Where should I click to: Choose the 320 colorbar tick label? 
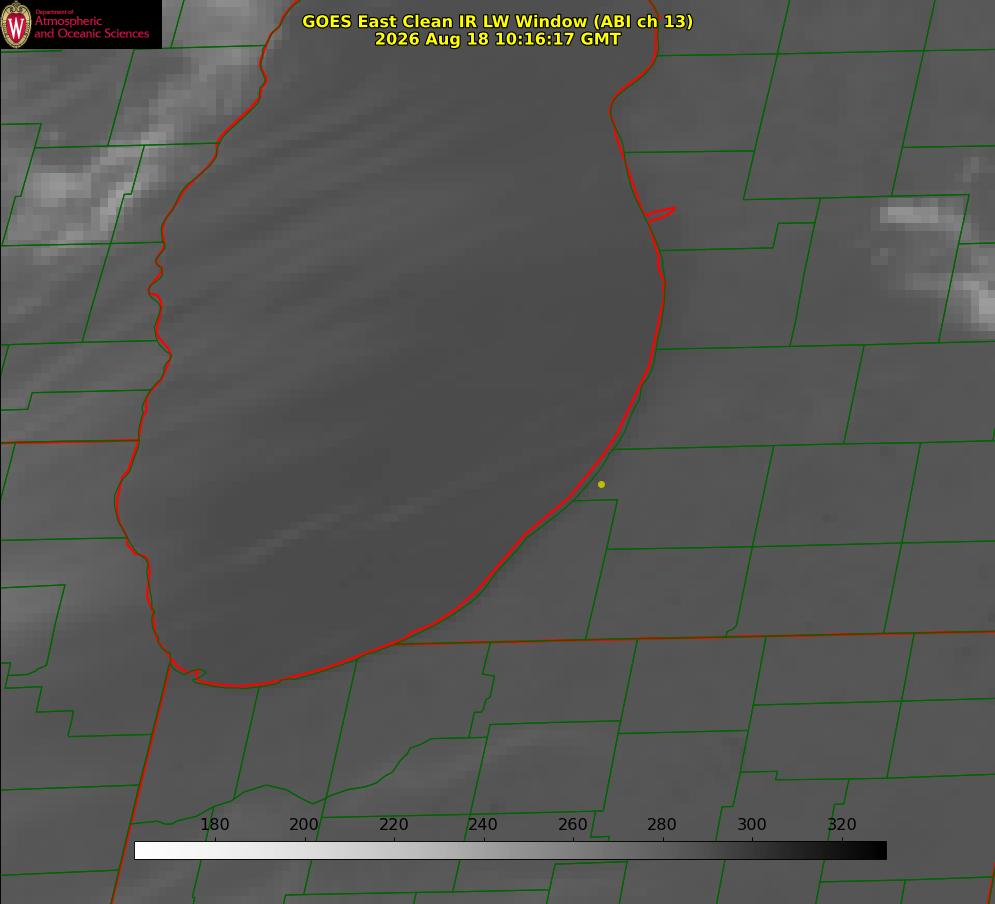click(842, 824)
